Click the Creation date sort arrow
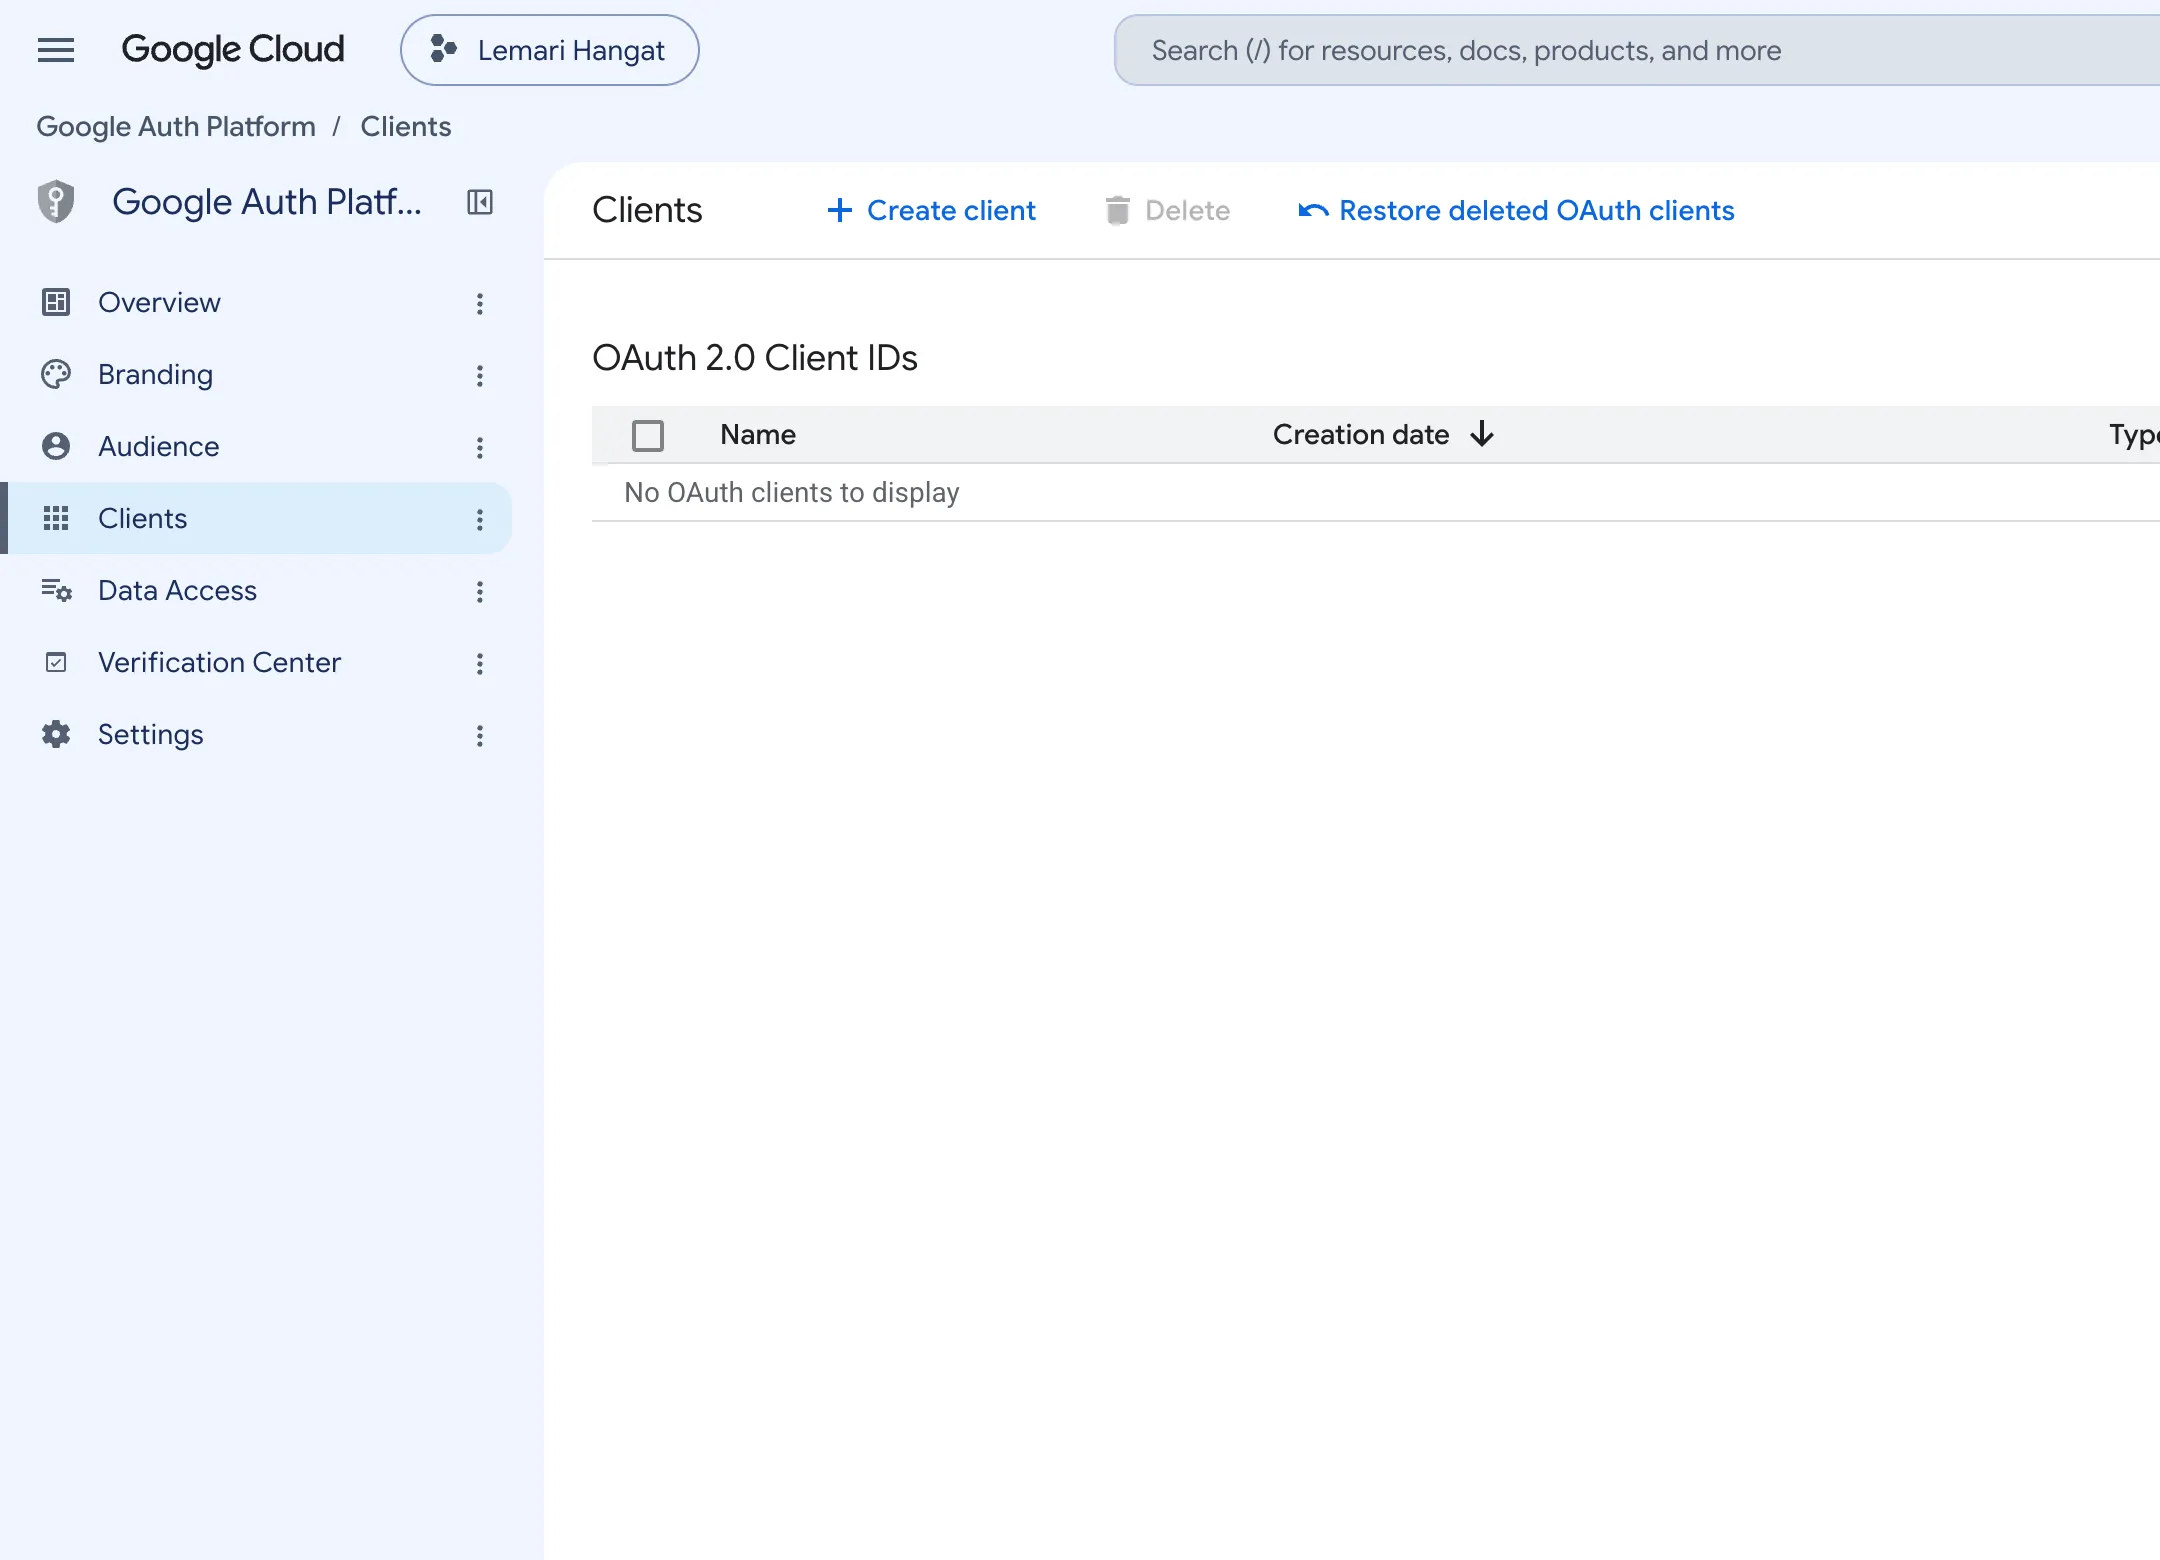 click(1482, 434)
